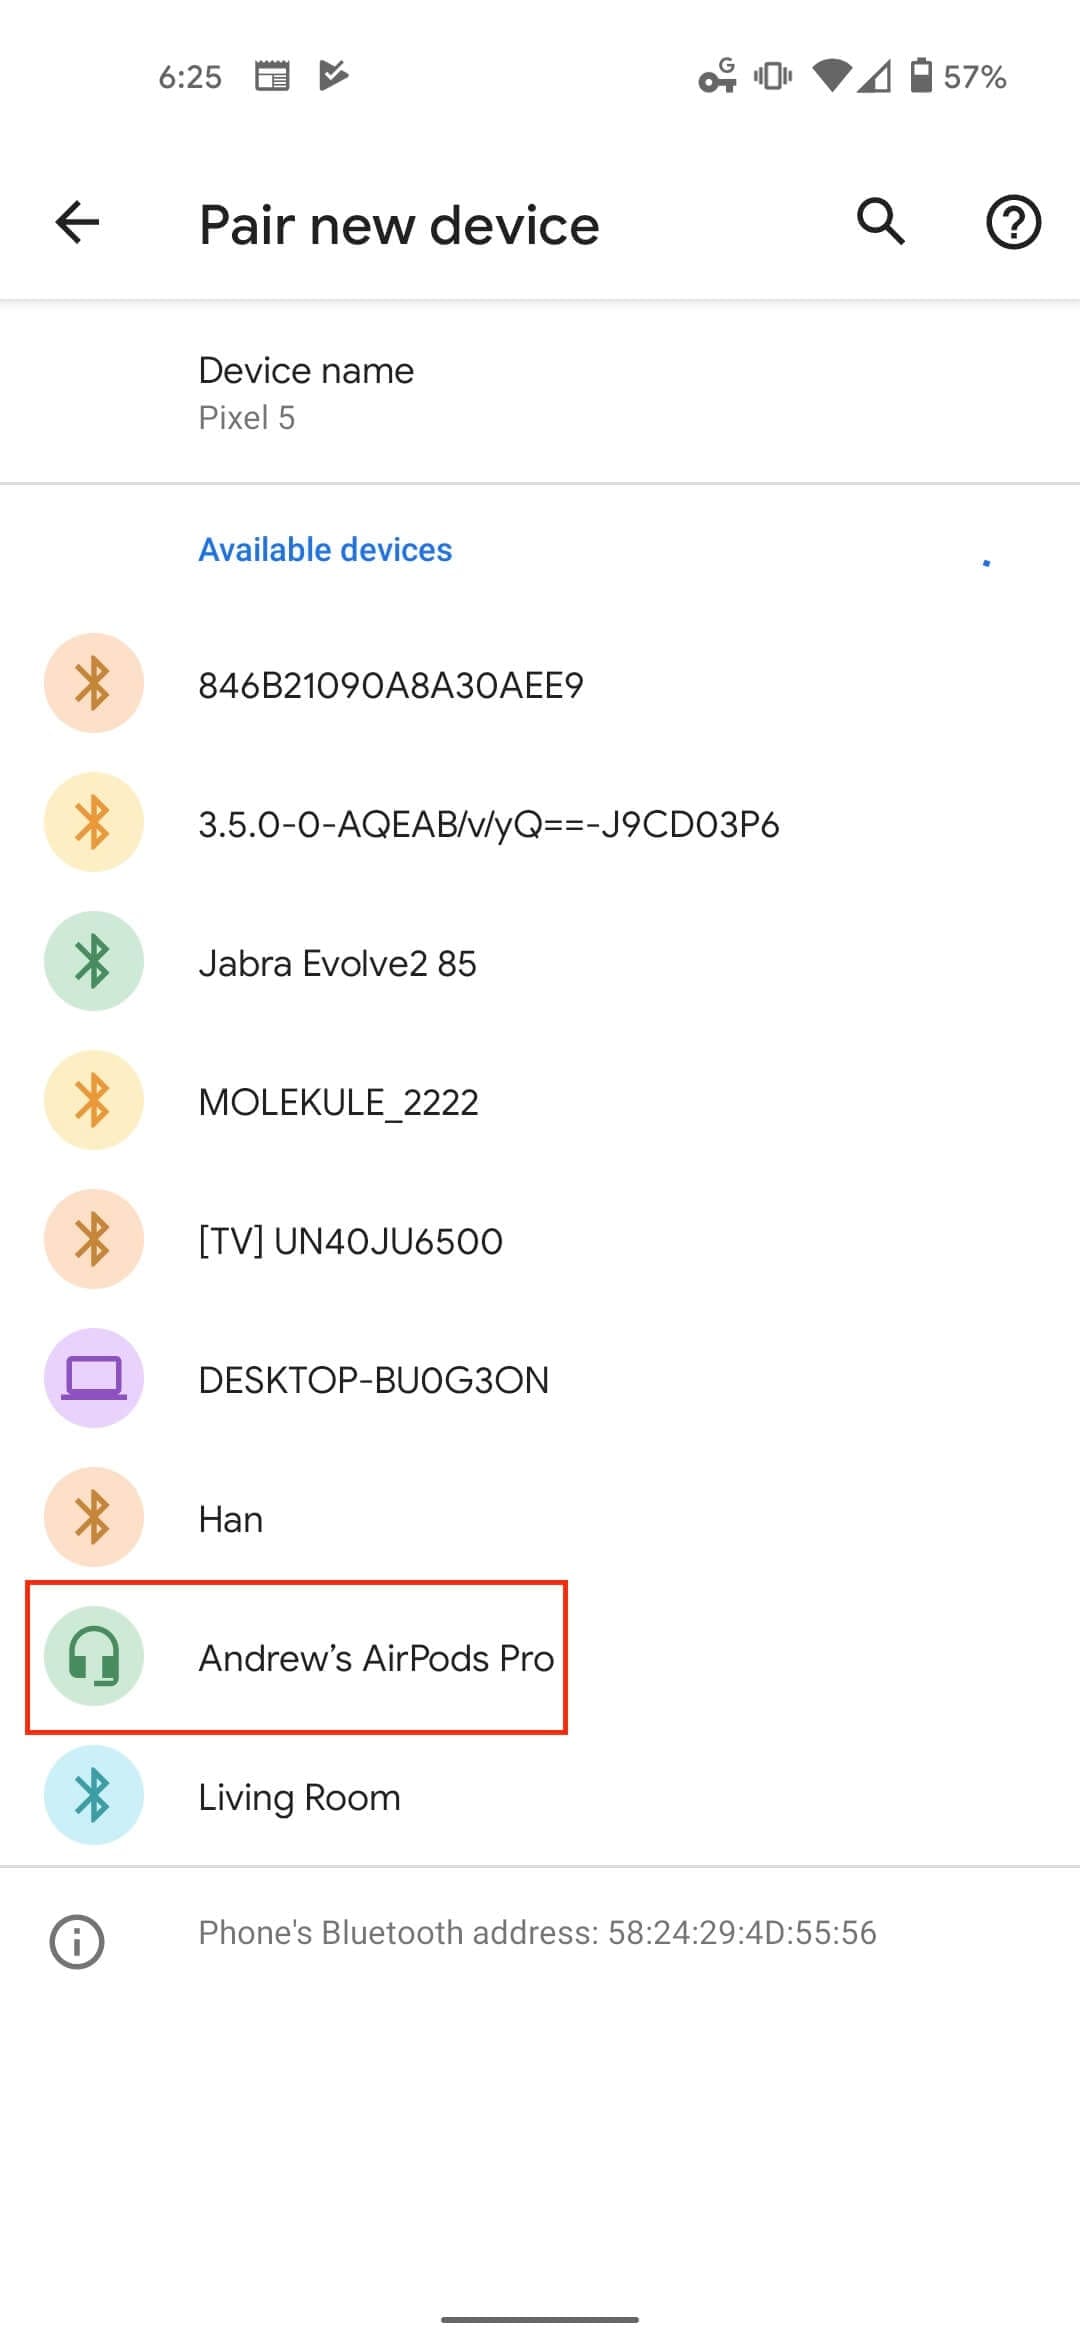Tap the back arrow icon
This screenshot has height=2340, width=1080.
pyautogui.click(x=77, y=222)
